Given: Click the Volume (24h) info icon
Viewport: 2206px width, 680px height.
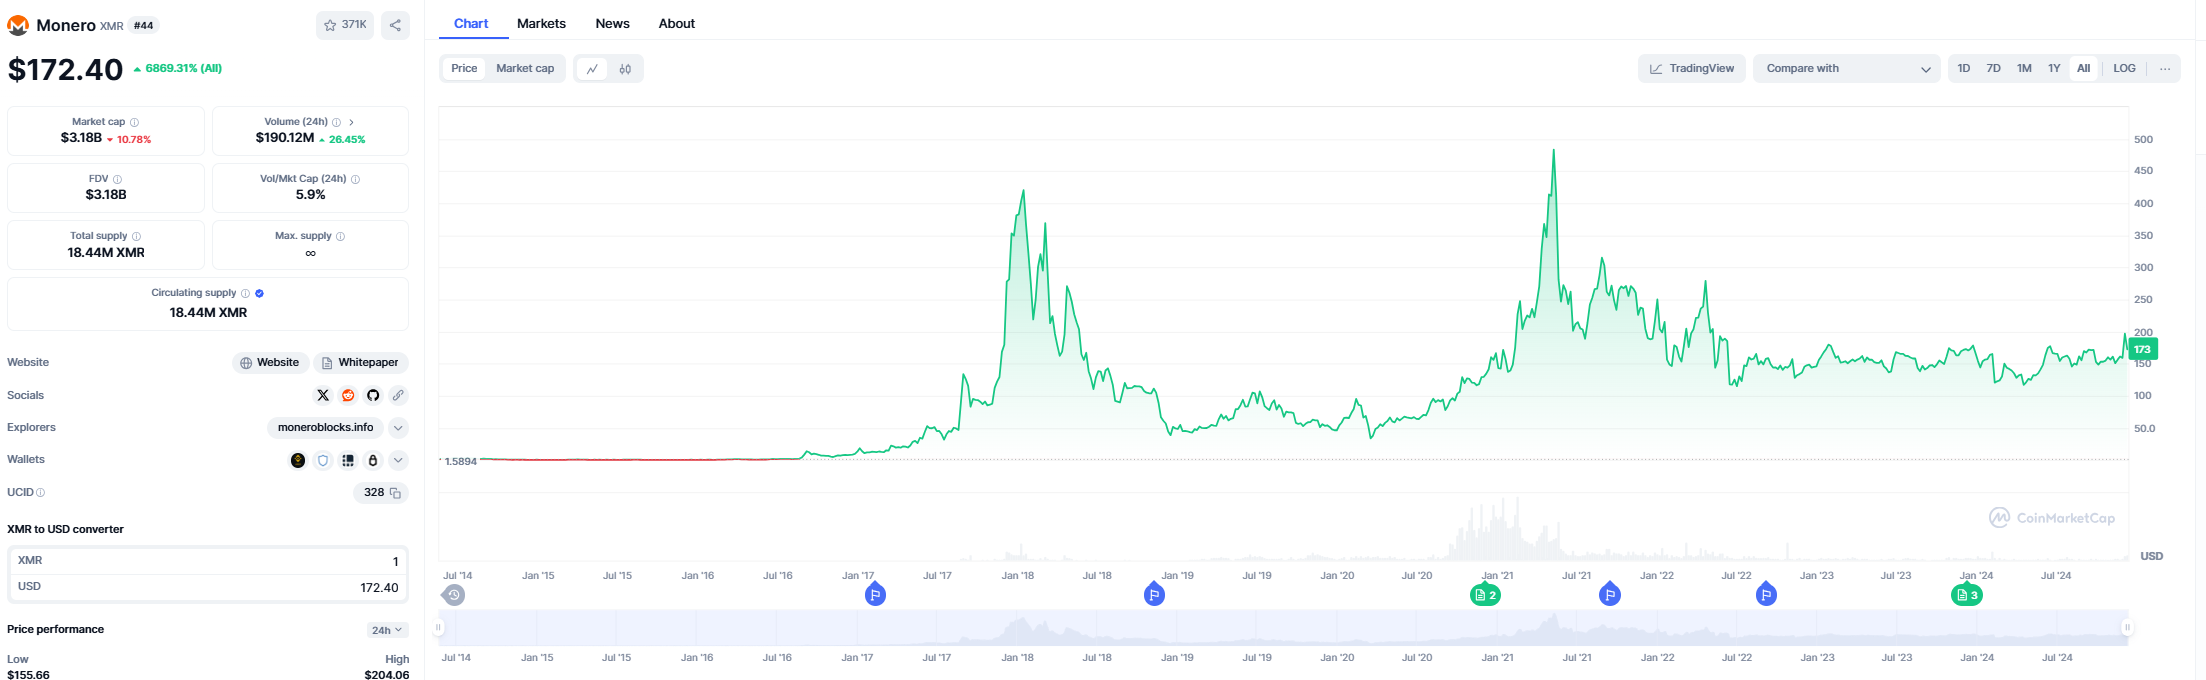Looking at the screenshot, I should [337, 122].
